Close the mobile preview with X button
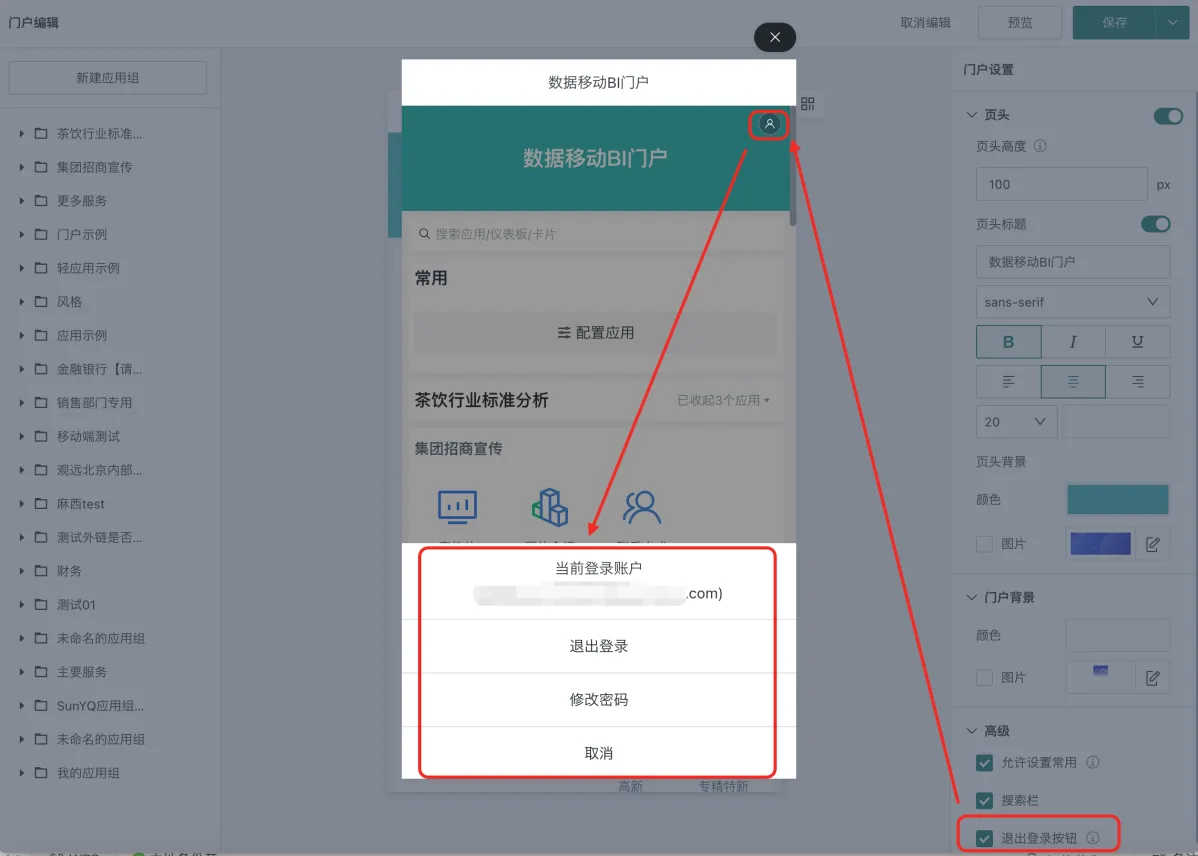This screenshot has height=856, width=1198. (x=774, y=37)
